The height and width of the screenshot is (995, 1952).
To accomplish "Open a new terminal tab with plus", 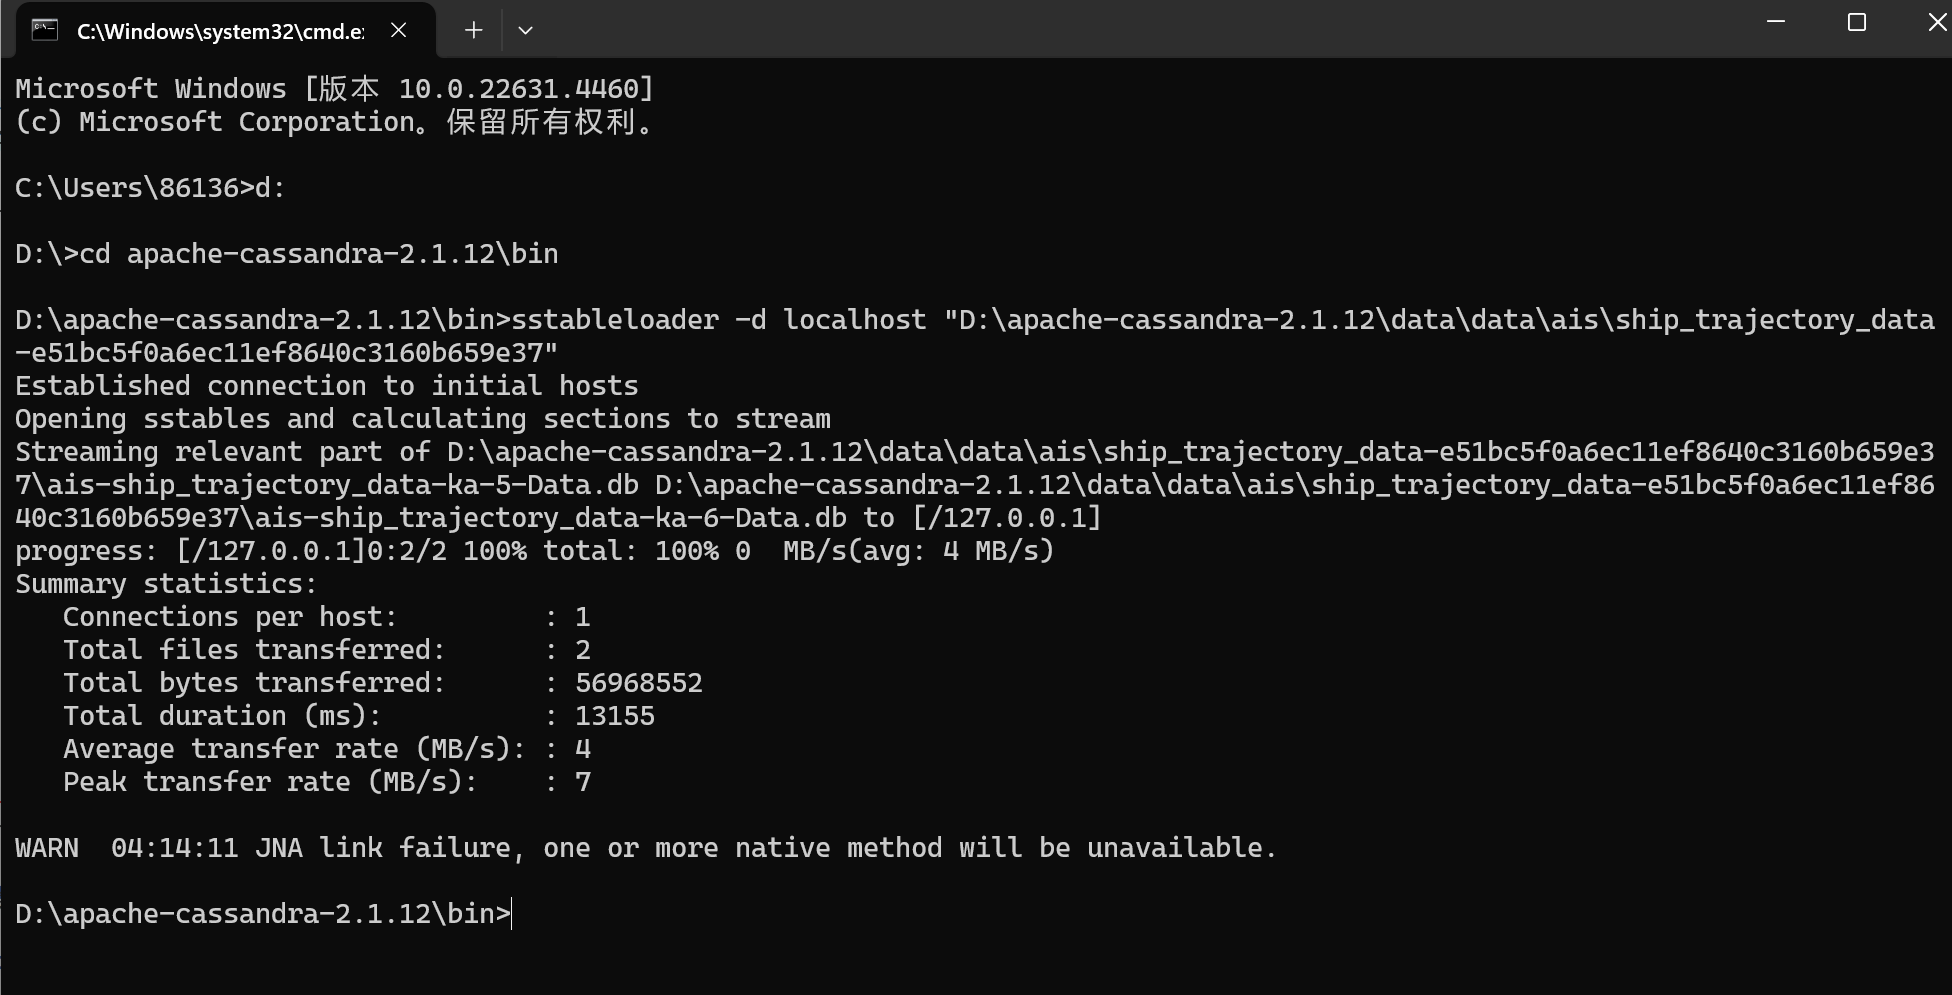I will [474, 30].
